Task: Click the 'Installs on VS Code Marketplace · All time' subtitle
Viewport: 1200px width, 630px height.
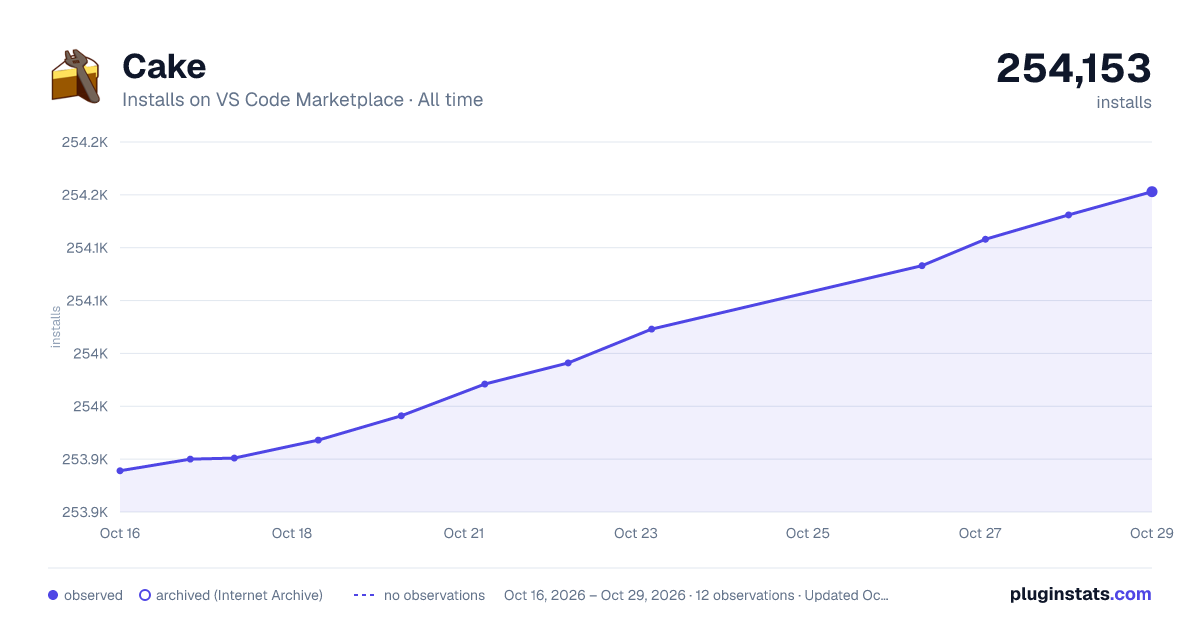Action: pyautogui.click(x=302, y=100)
